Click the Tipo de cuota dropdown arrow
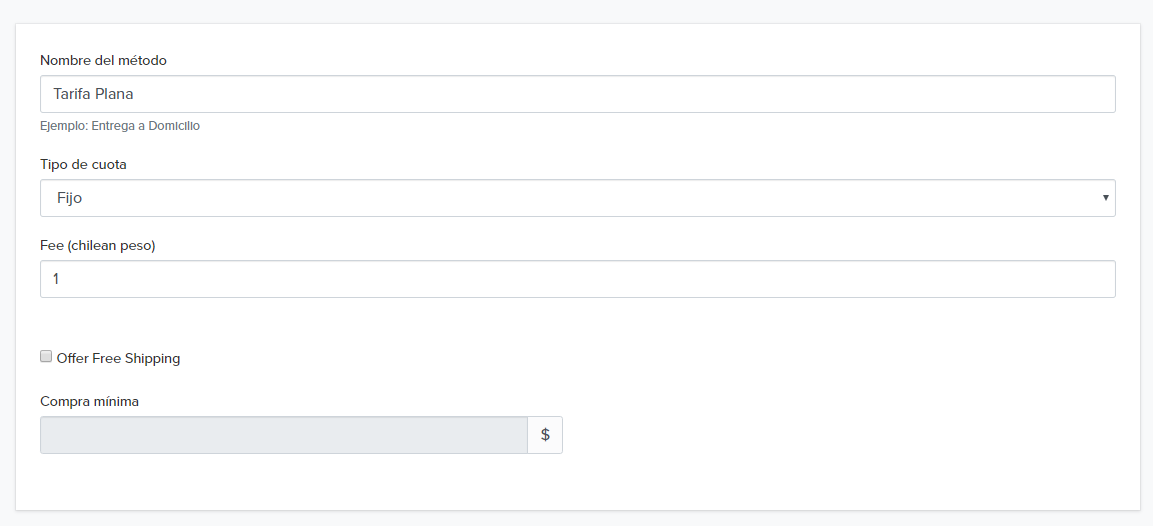This screenshot has height=526, width=1153. (x=1105, y=198)
